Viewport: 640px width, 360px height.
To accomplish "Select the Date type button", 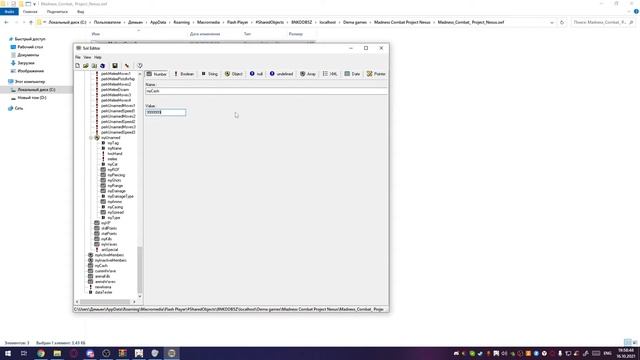I will click(x=352, y=74).
